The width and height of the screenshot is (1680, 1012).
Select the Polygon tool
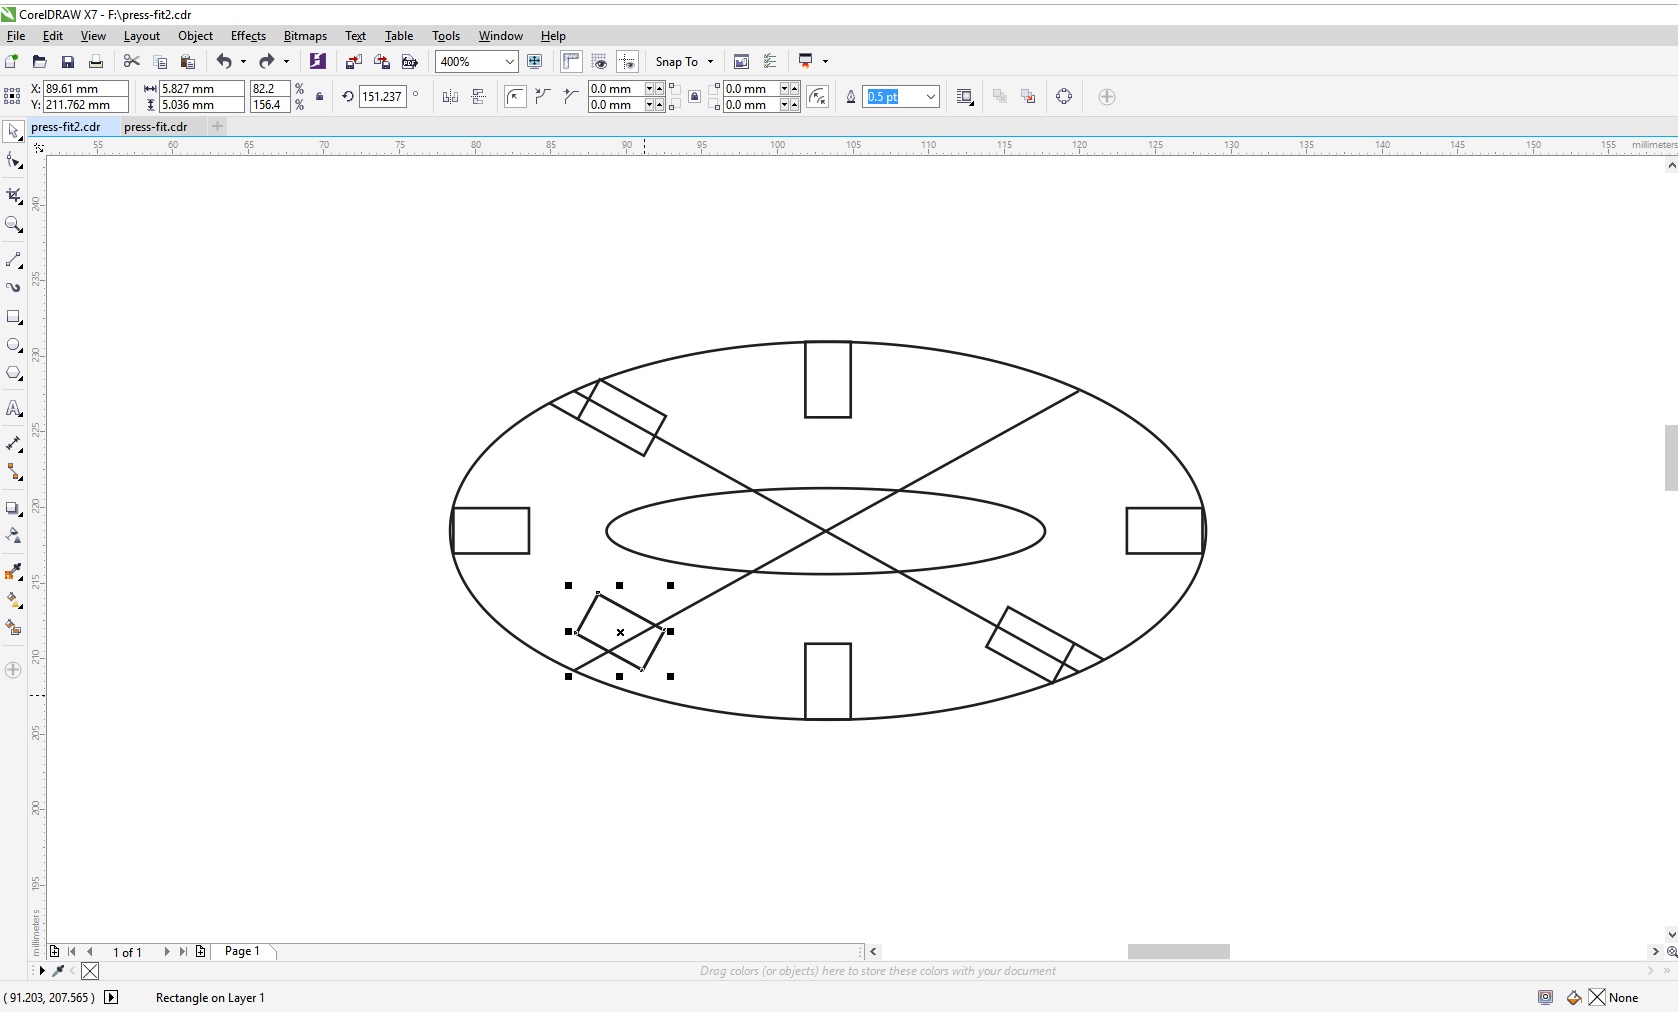pos(14,373)
